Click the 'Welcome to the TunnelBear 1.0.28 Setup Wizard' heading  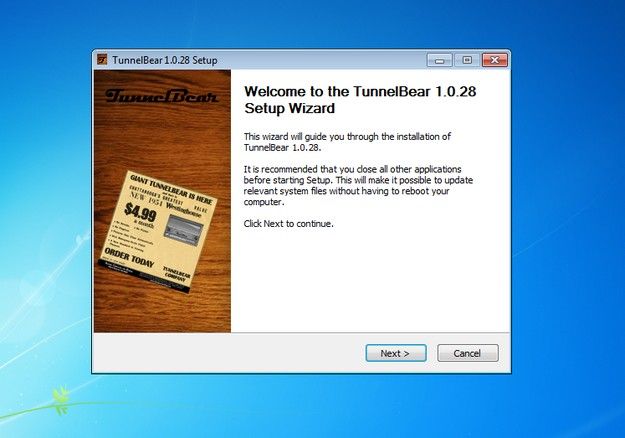(x=360, y=100)
